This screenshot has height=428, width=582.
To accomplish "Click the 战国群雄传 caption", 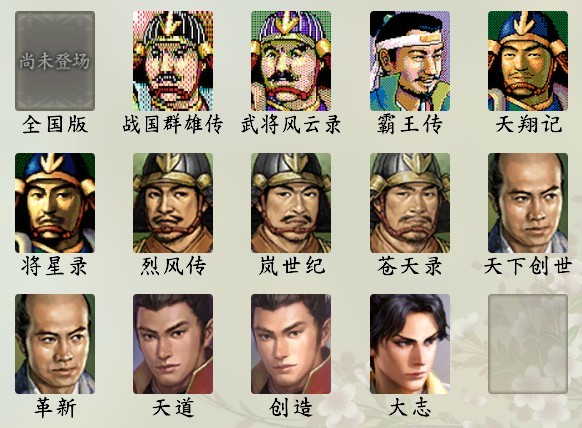I will 173,124.
